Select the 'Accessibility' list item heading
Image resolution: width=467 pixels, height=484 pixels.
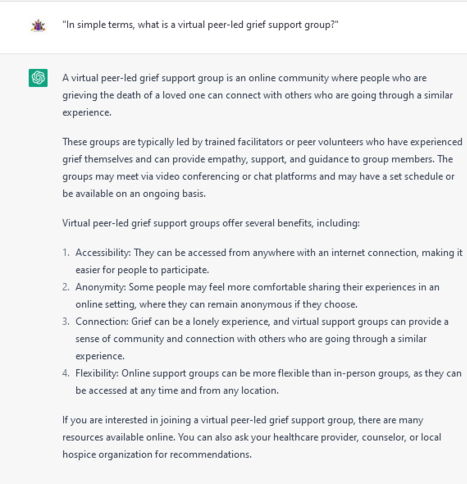[103, 253]
